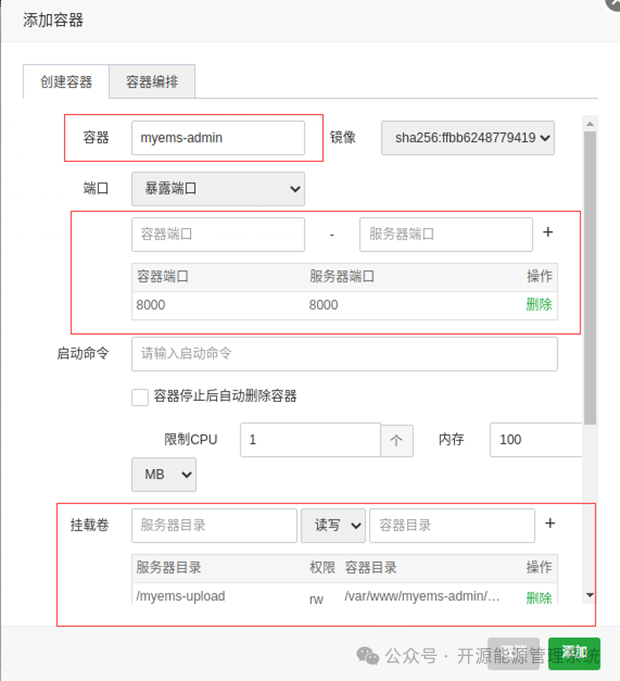Focus the 容器目录 mount input field

coord(452,526)
